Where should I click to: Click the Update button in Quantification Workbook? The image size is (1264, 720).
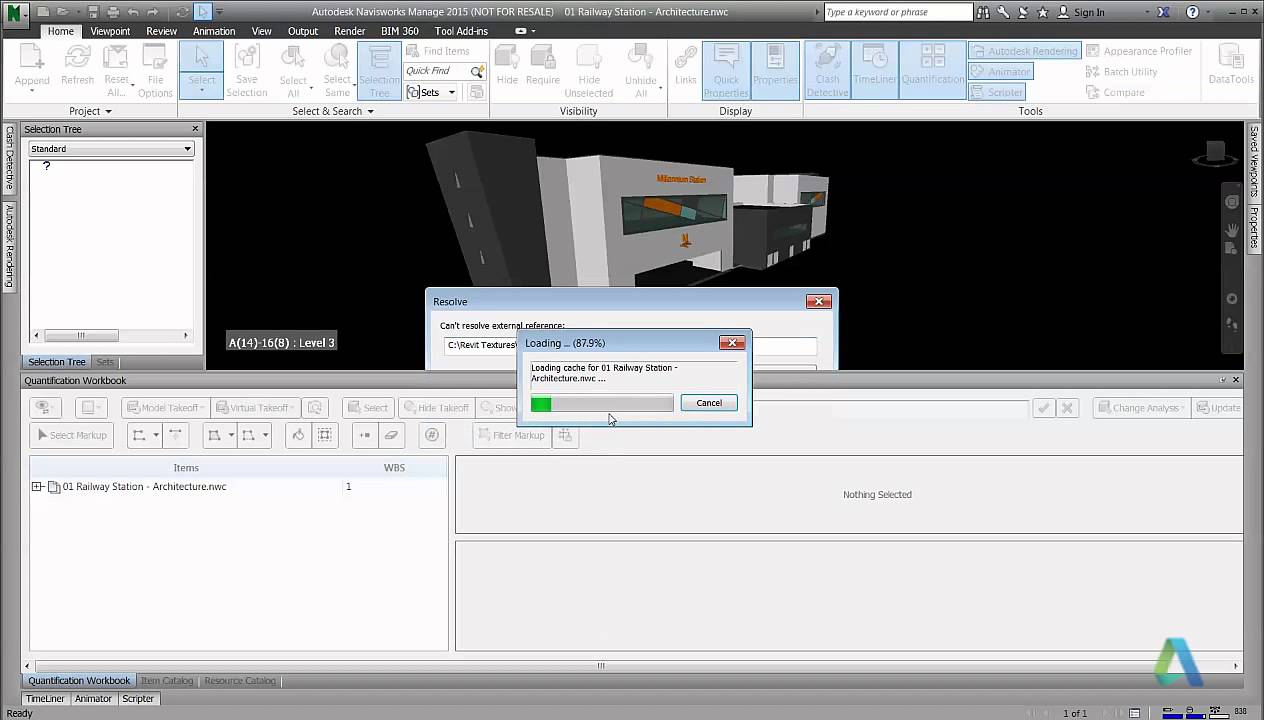click(x=1217, y=407)
